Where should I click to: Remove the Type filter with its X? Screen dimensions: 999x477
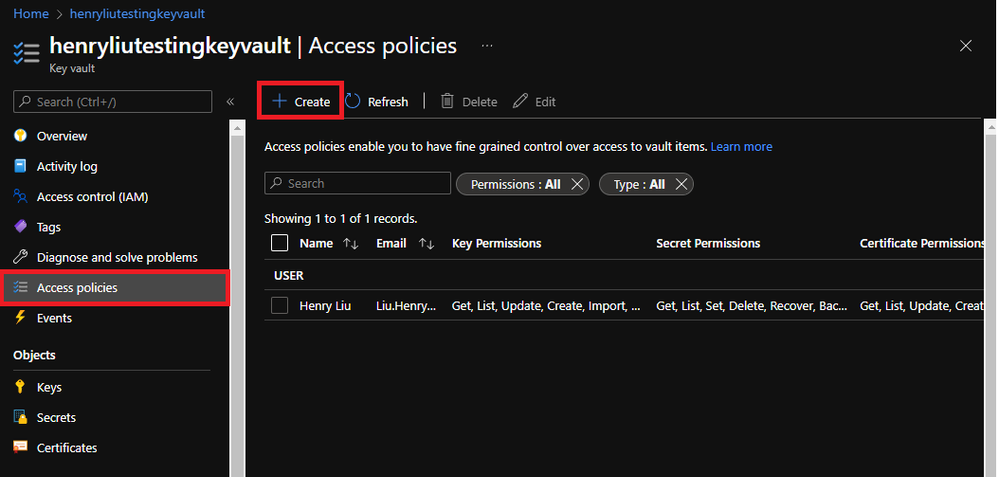[x=681, y=184]
